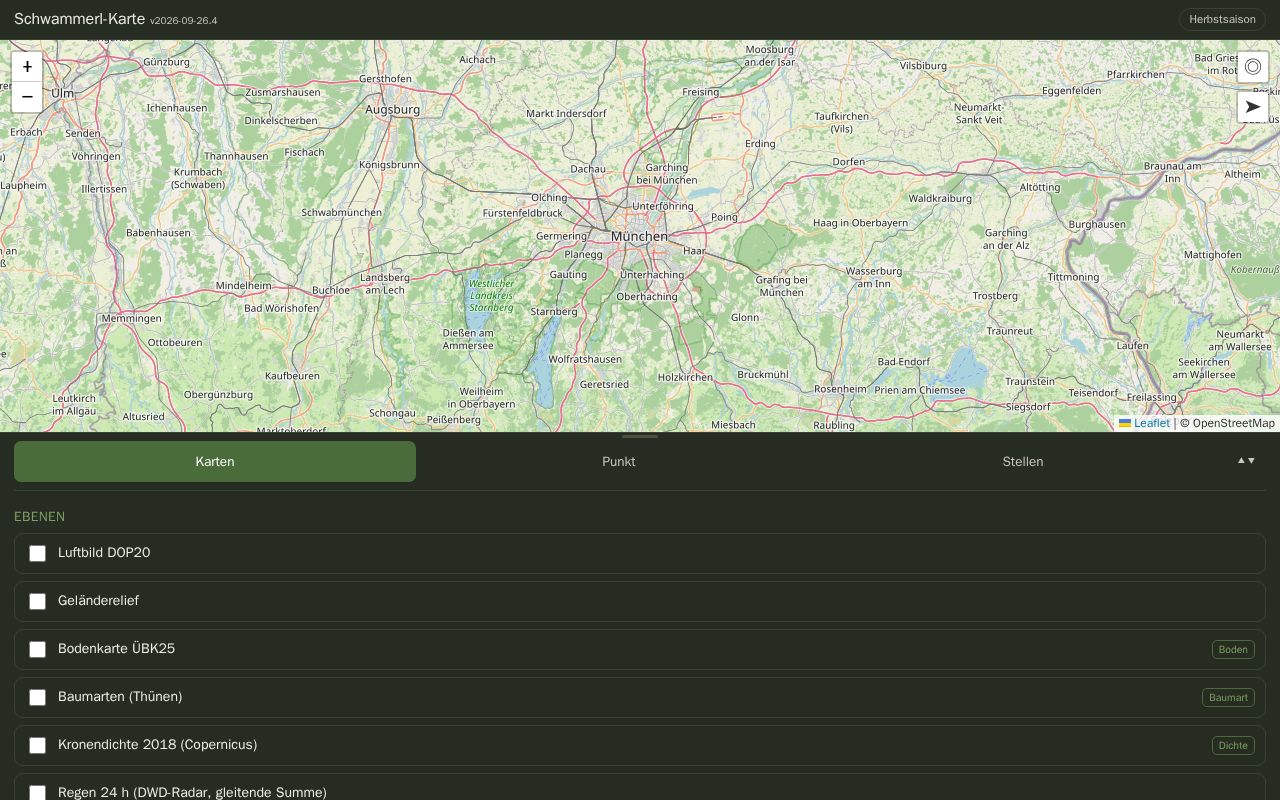The image size is (1280, 800).
Task: Click the Dichte tag button
Action: [1233, 745]
